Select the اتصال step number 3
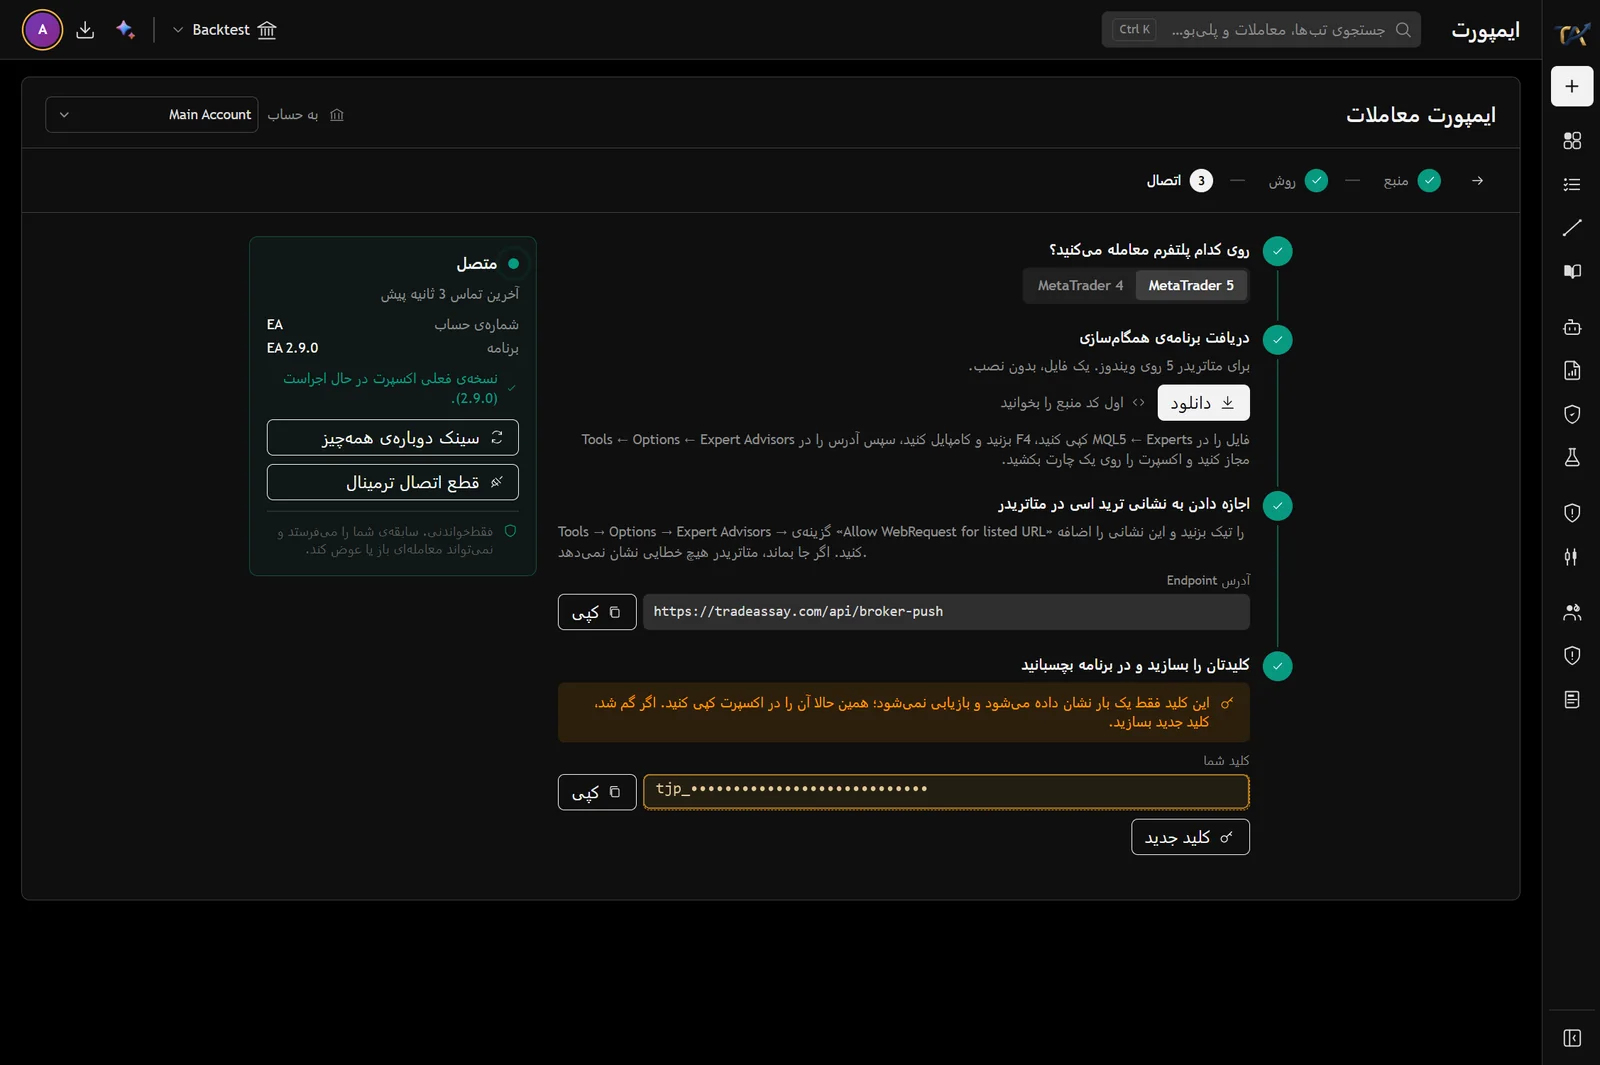This screenshot has width=1600, height=1065. tap(1180, 181)
